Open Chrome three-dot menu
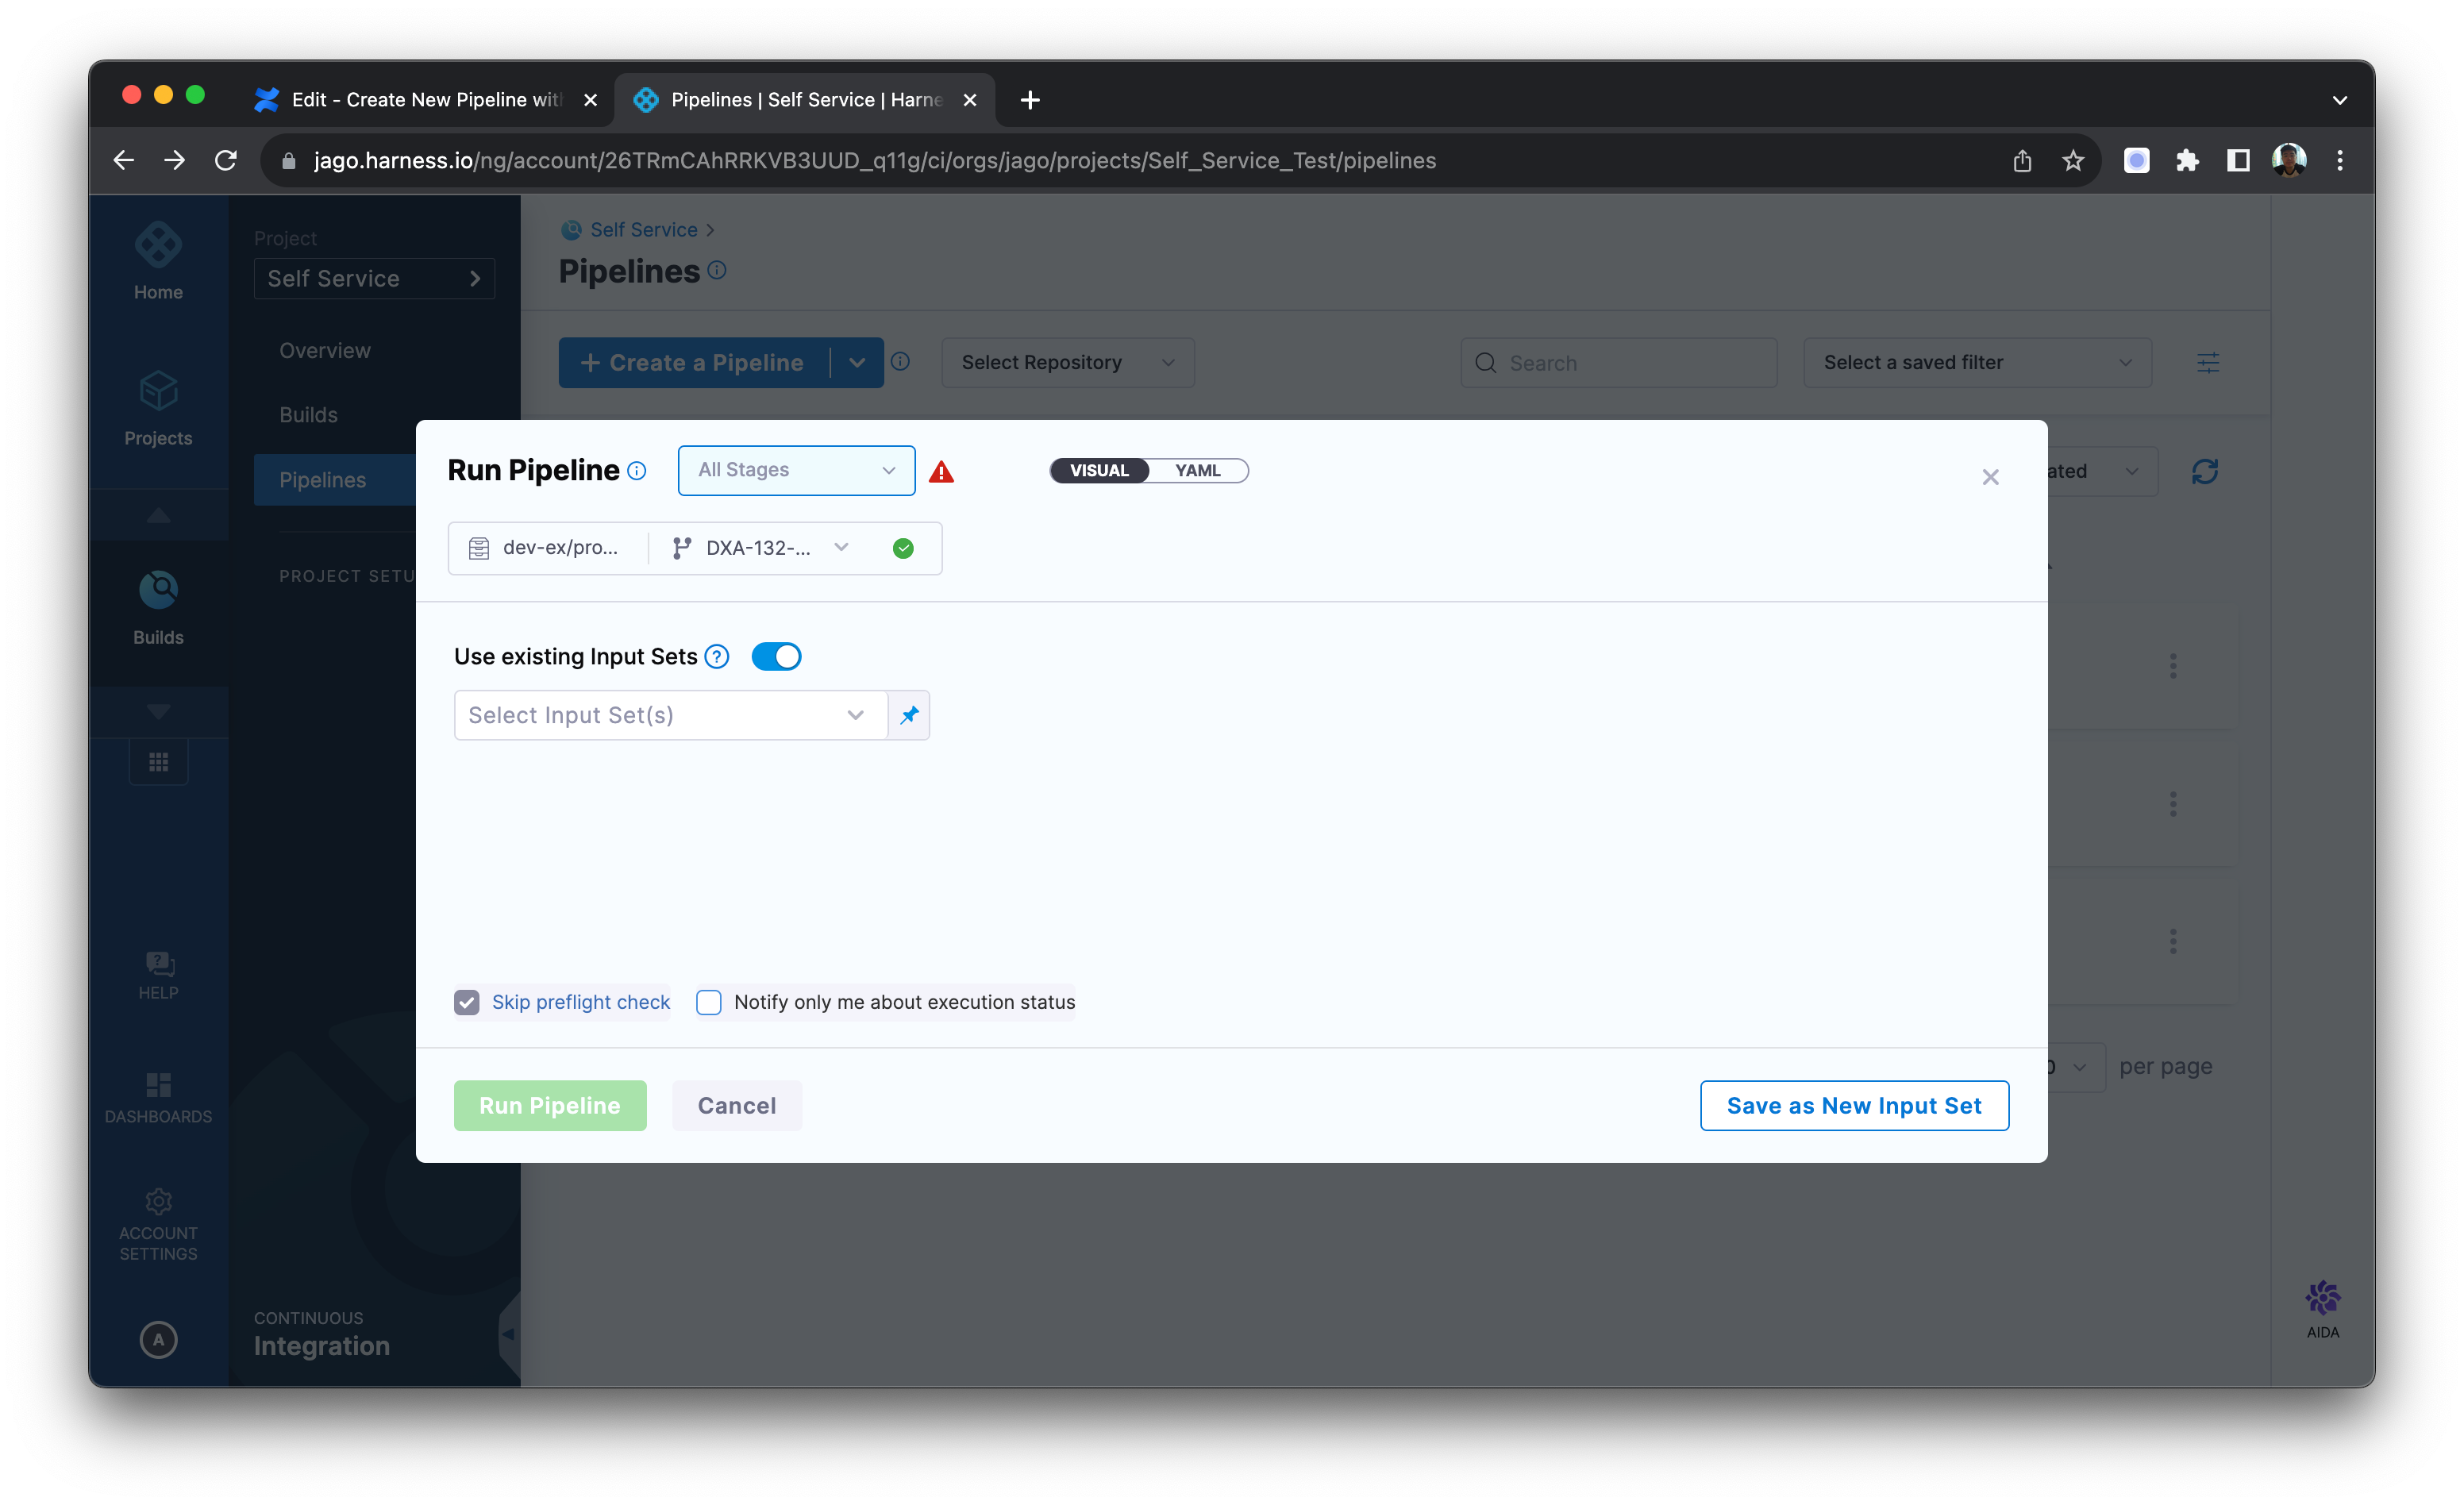This screenshot has height=1505, width=2464. [x=2339, y=160]
